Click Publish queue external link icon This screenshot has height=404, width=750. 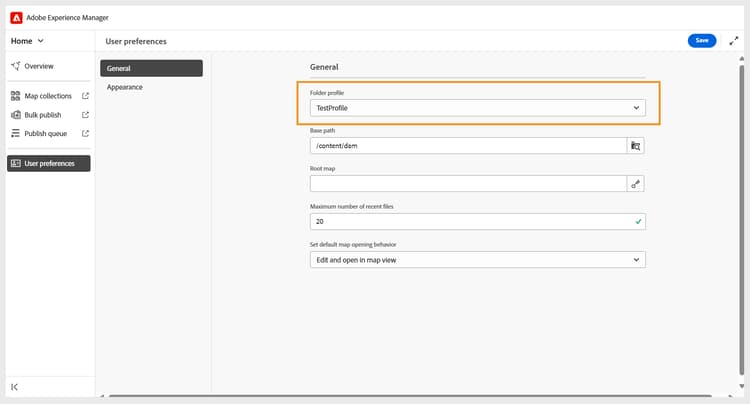[x=85, y=133]
